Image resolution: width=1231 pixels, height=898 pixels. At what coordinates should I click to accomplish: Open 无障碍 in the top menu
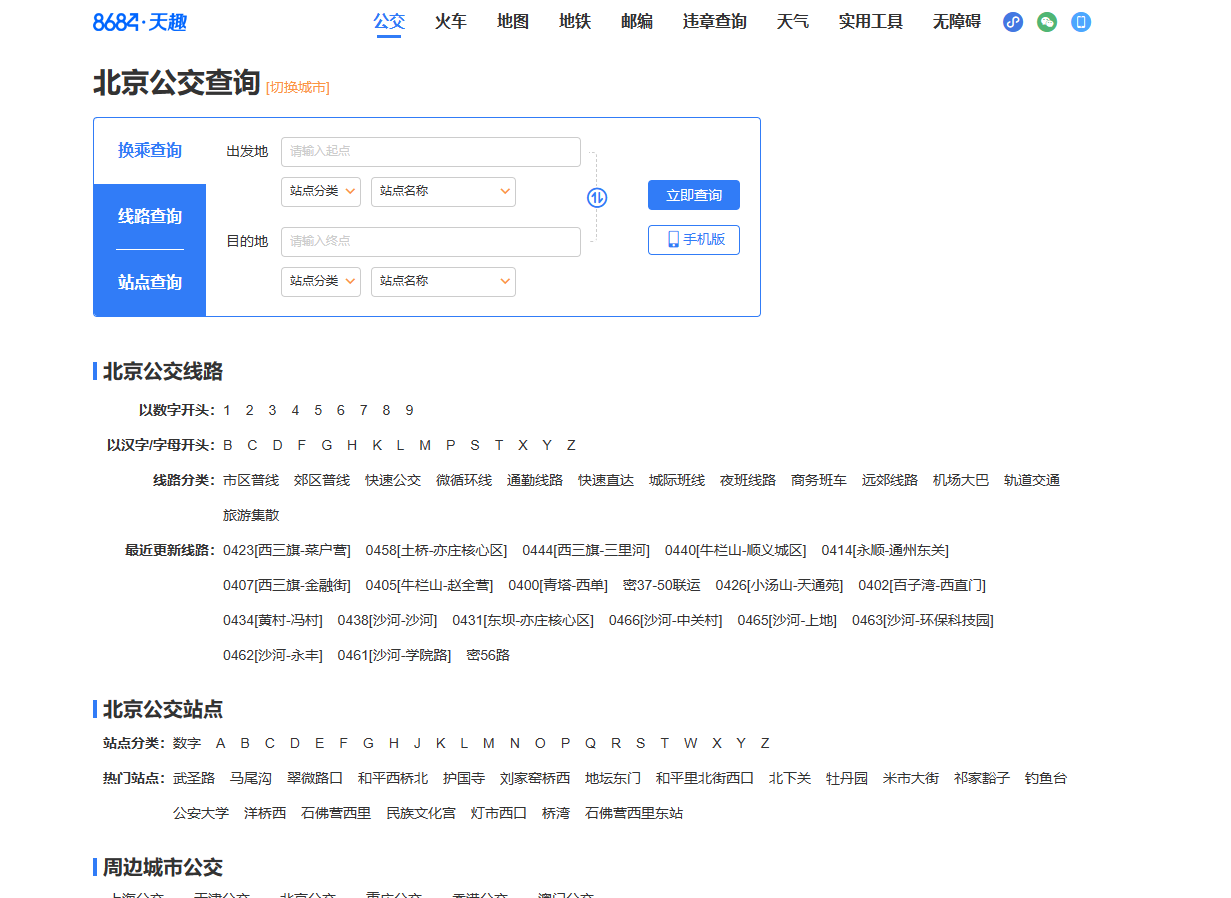pyautogui.click(x=957, y=21)
